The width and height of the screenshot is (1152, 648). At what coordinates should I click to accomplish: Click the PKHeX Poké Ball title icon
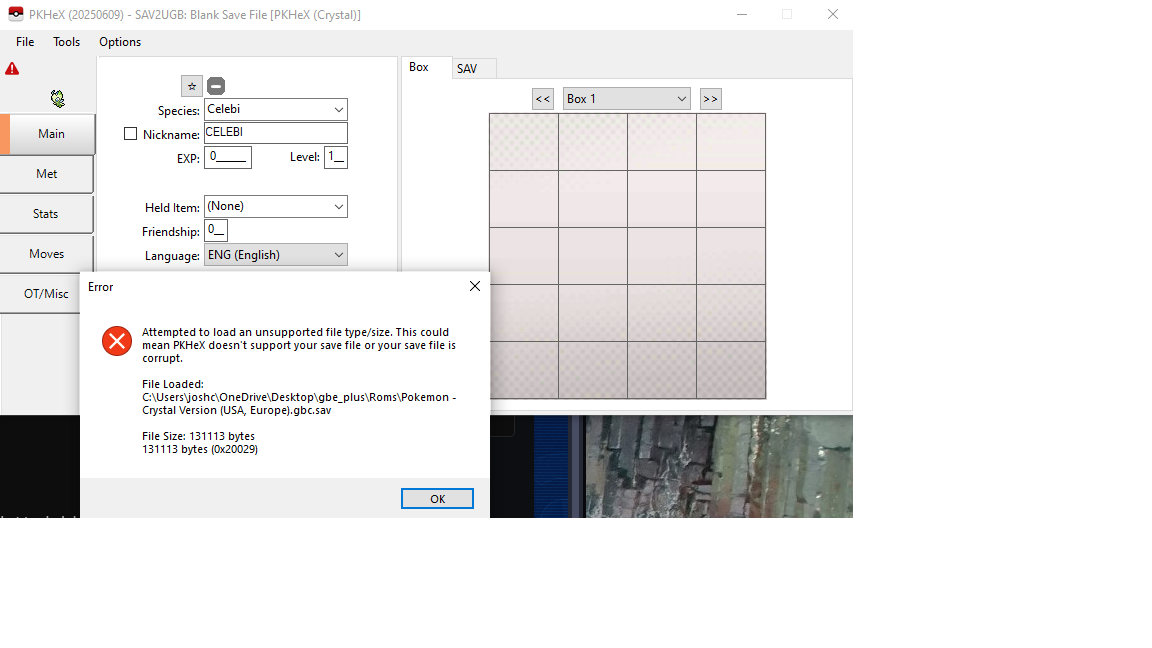tap(16, 14)
